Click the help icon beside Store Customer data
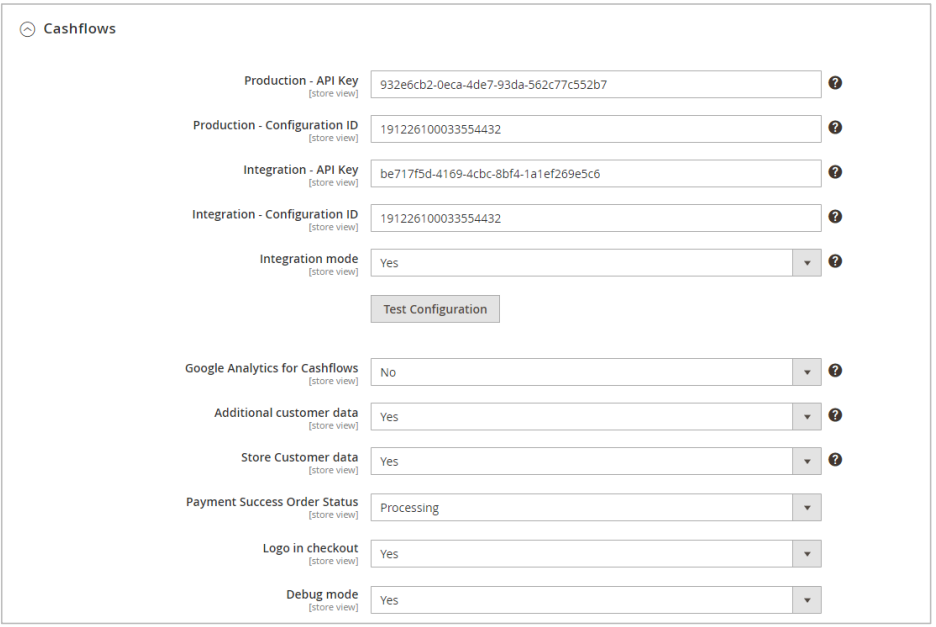 (835, 459)
